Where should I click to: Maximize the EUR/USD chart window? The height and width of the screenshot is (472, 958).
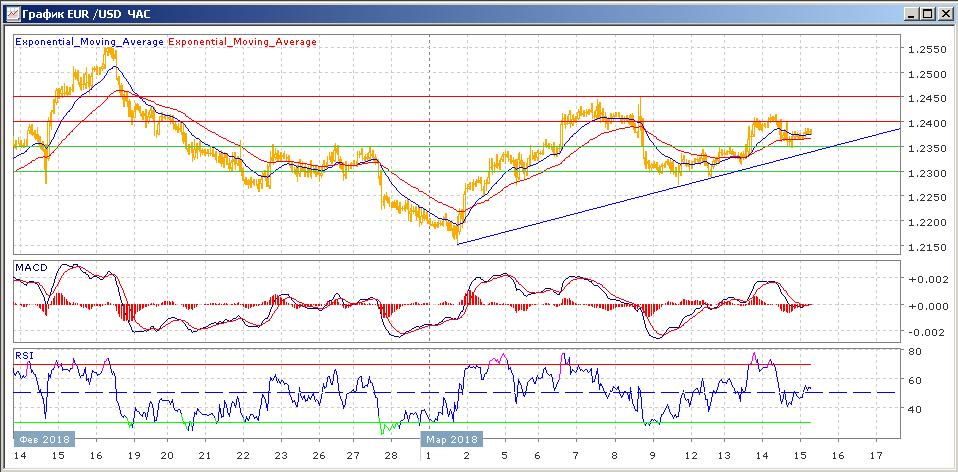coord(926,13)
